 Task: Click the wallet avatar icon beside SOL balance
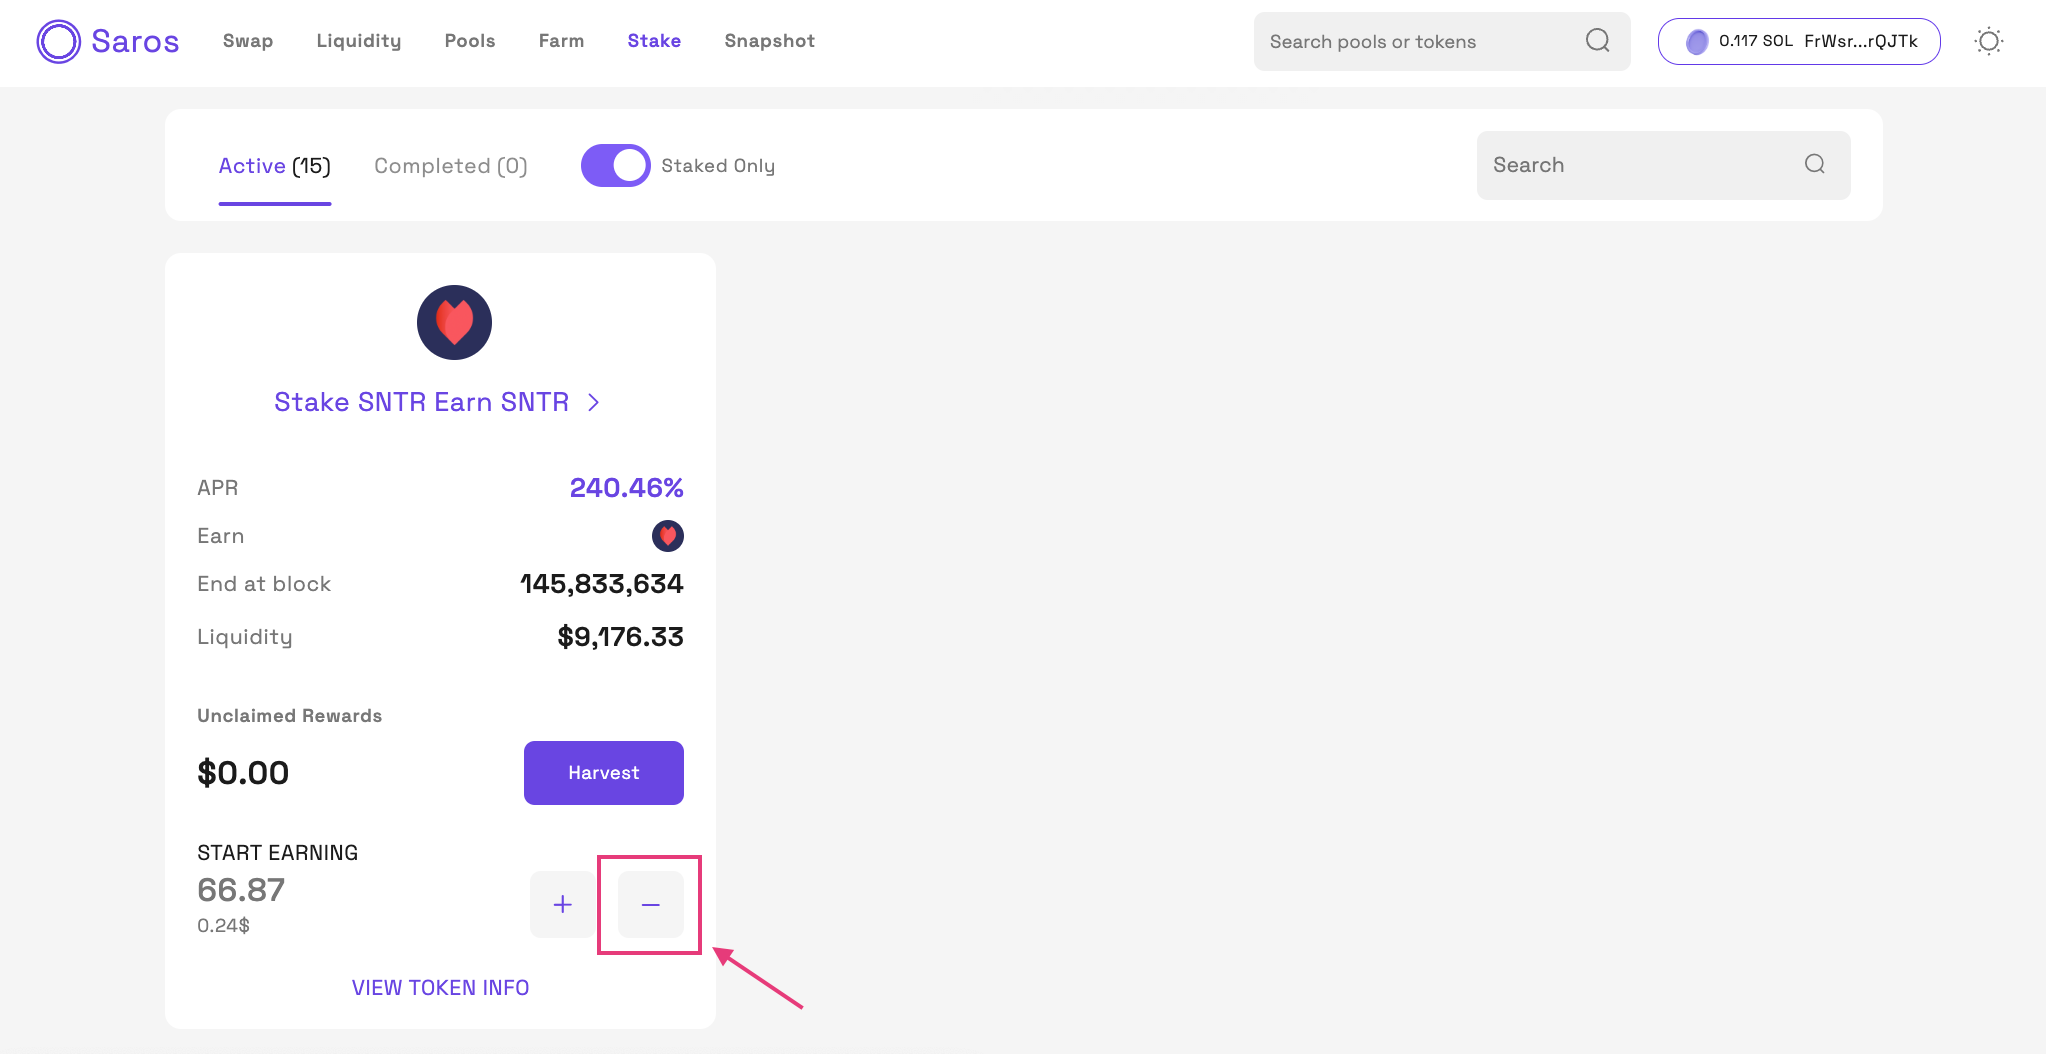click(1697, 42)
